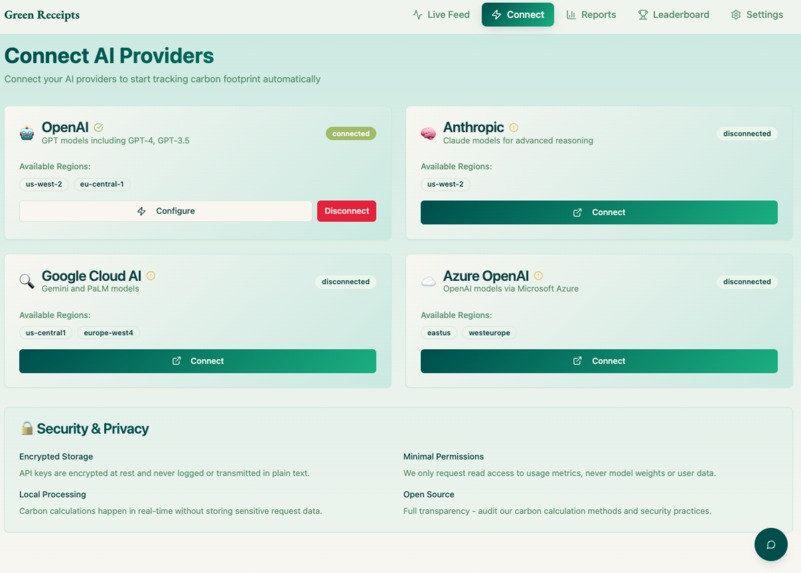Click the OpenAI provider title

point(65,127)
